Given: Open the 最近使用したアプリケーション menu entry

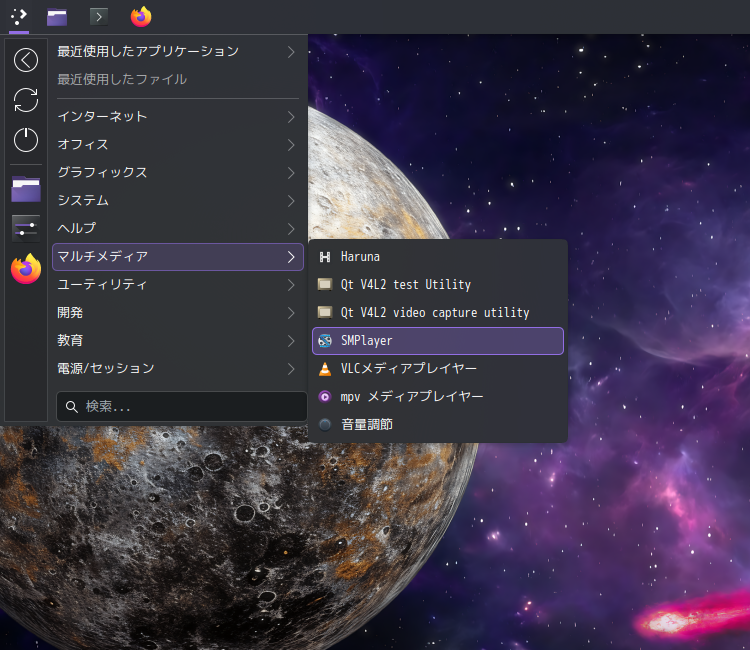Looking at the screenshot, I should [178, 52].
